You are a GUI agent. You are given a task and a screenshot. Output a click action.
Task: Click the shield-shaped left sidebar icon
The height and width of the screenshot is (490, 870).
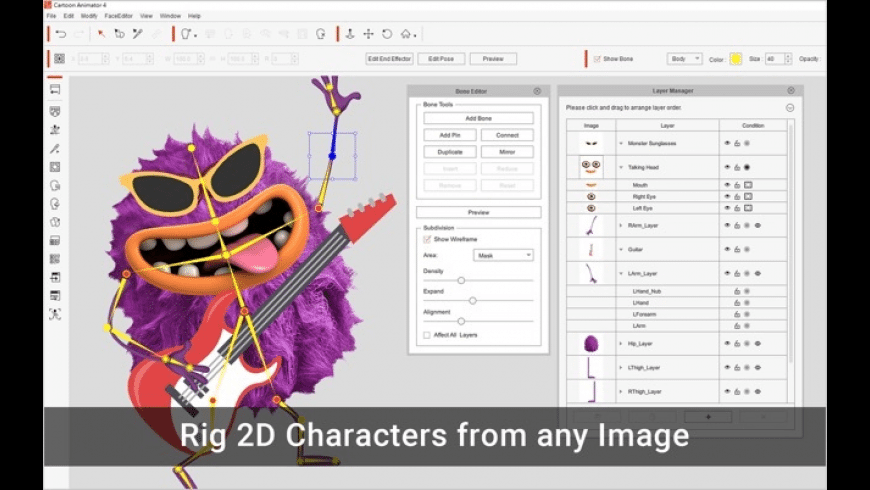click(55, 112)
